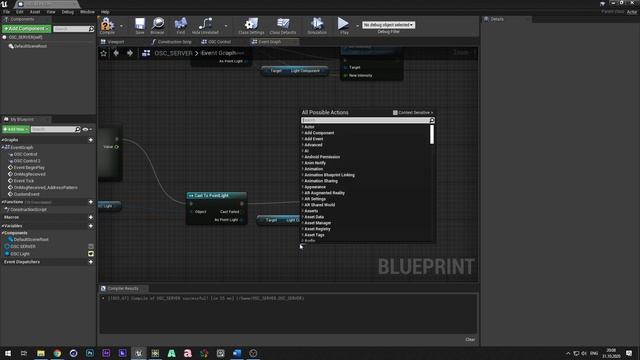Click Cast To PointLight node title
The width and height of the screenshot is (640, 360).
click(x=211, y=196)
